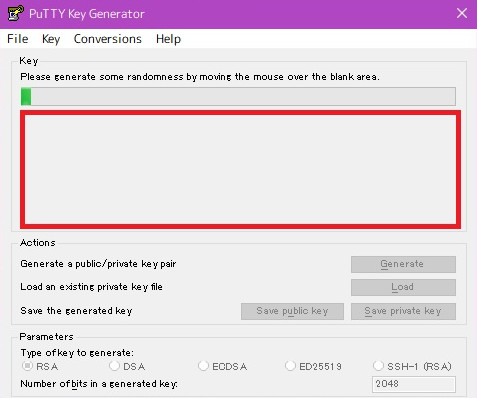Click the Load button
Screen dimensions: 477x398
coord(403,287)
